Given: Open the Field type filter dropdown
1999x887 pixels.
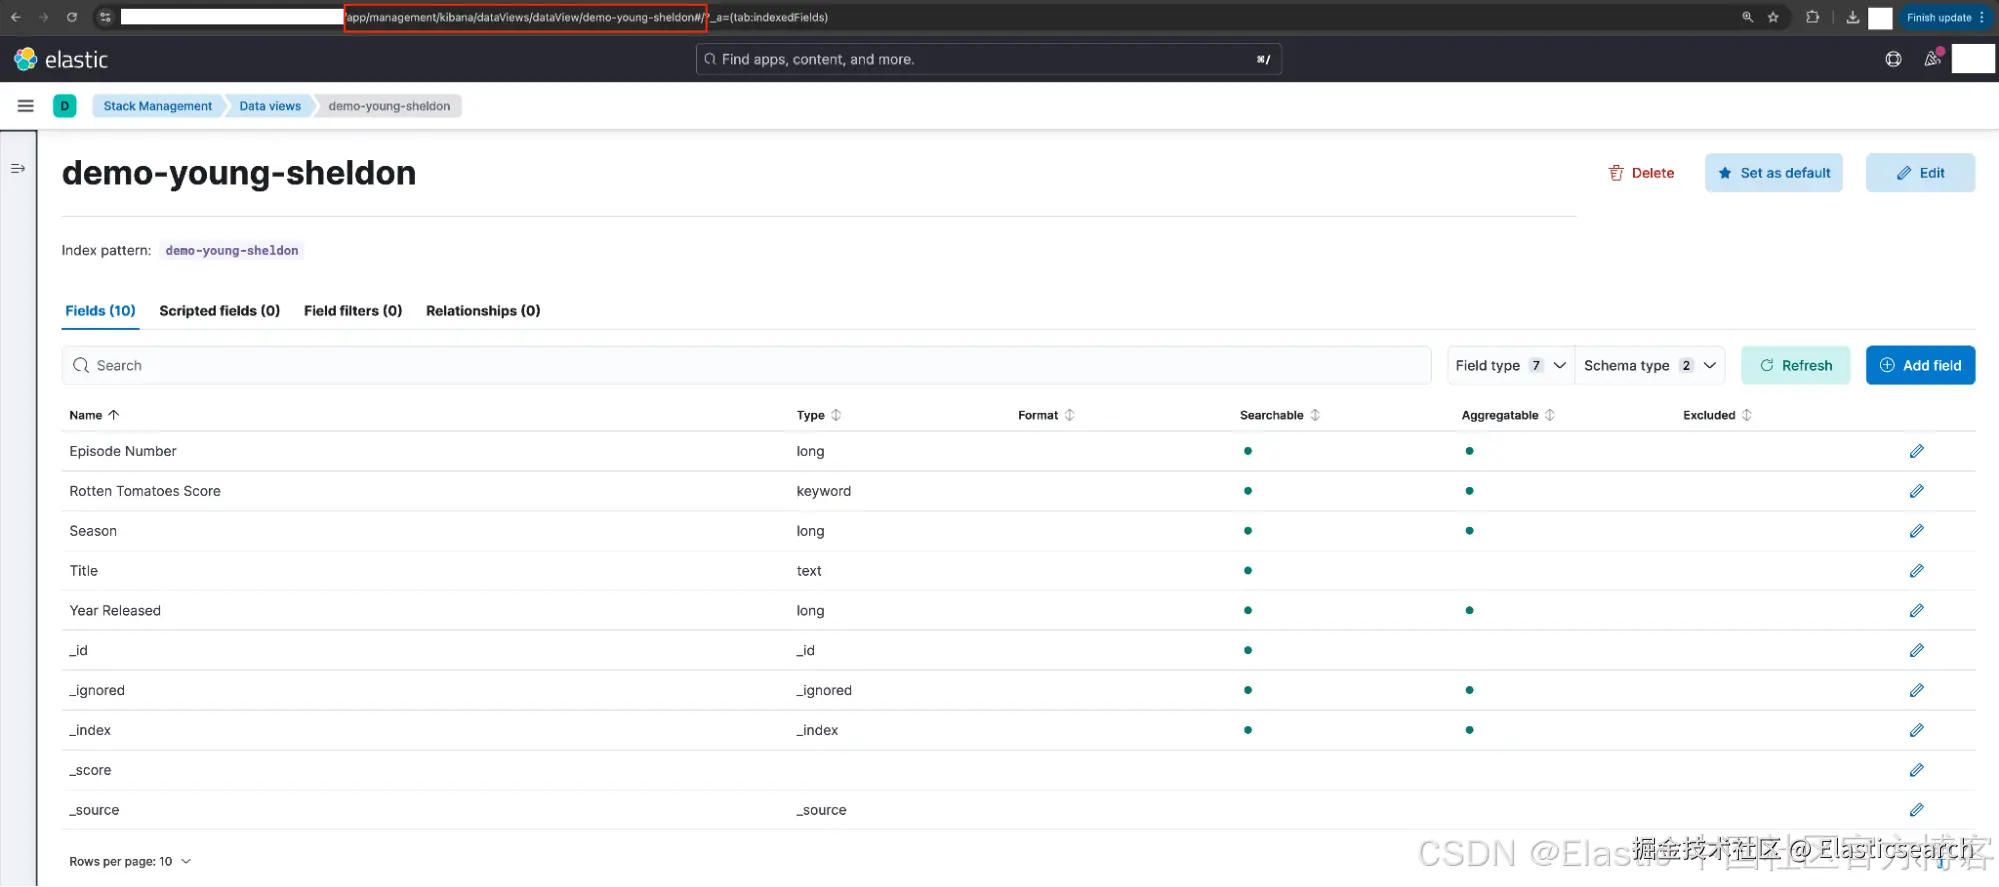Looking at the screenshot, I should point(1510,366).
